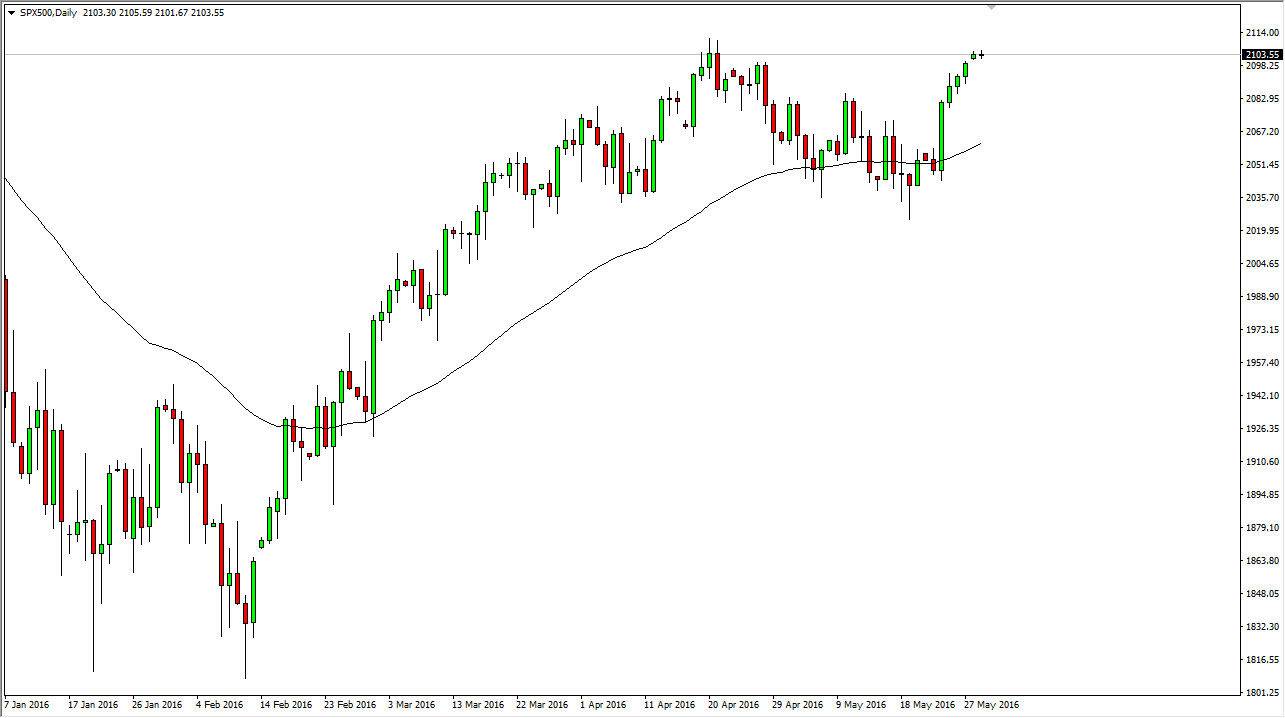
Task: Click the 1988.90 price axis label
Action: [1262, 297]
